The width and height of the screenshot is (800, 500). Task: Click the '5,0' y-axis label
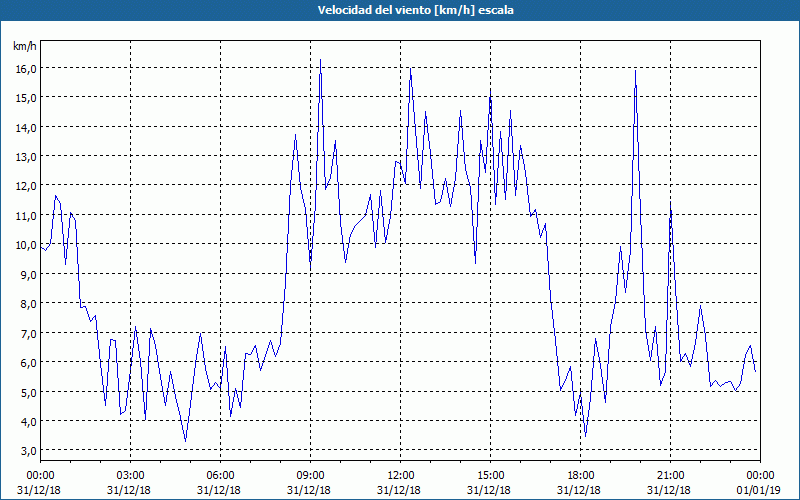click(x=28, y=392)
